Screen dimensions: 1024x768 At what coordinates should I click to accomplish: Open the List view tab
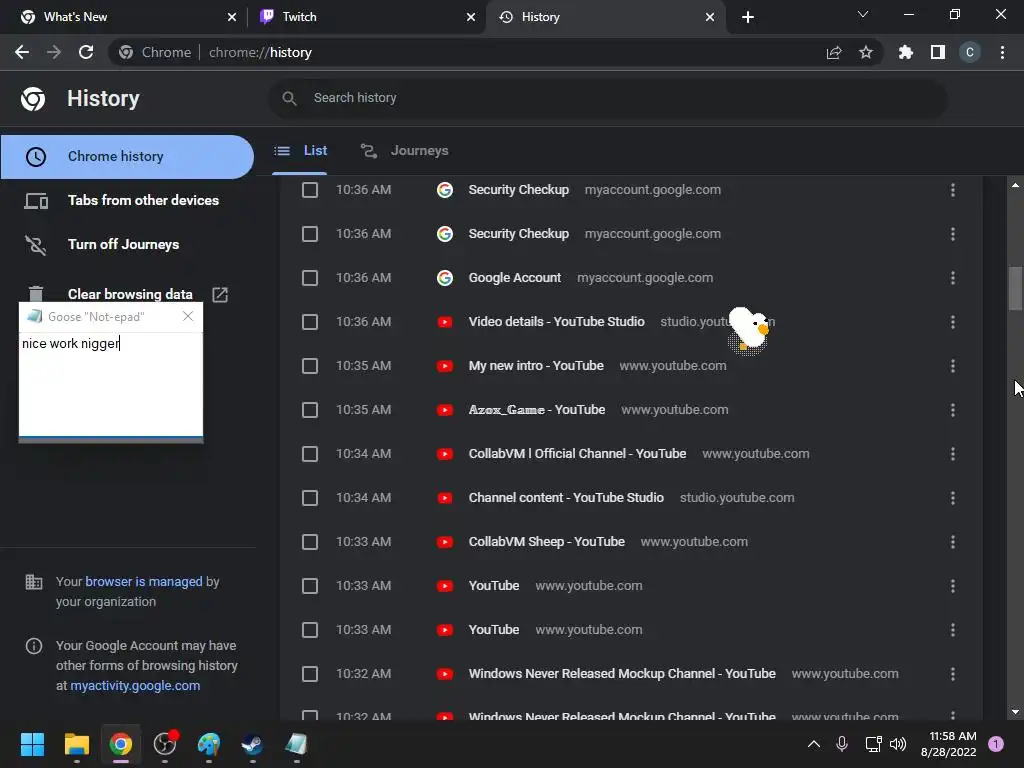tap(300, 151)
